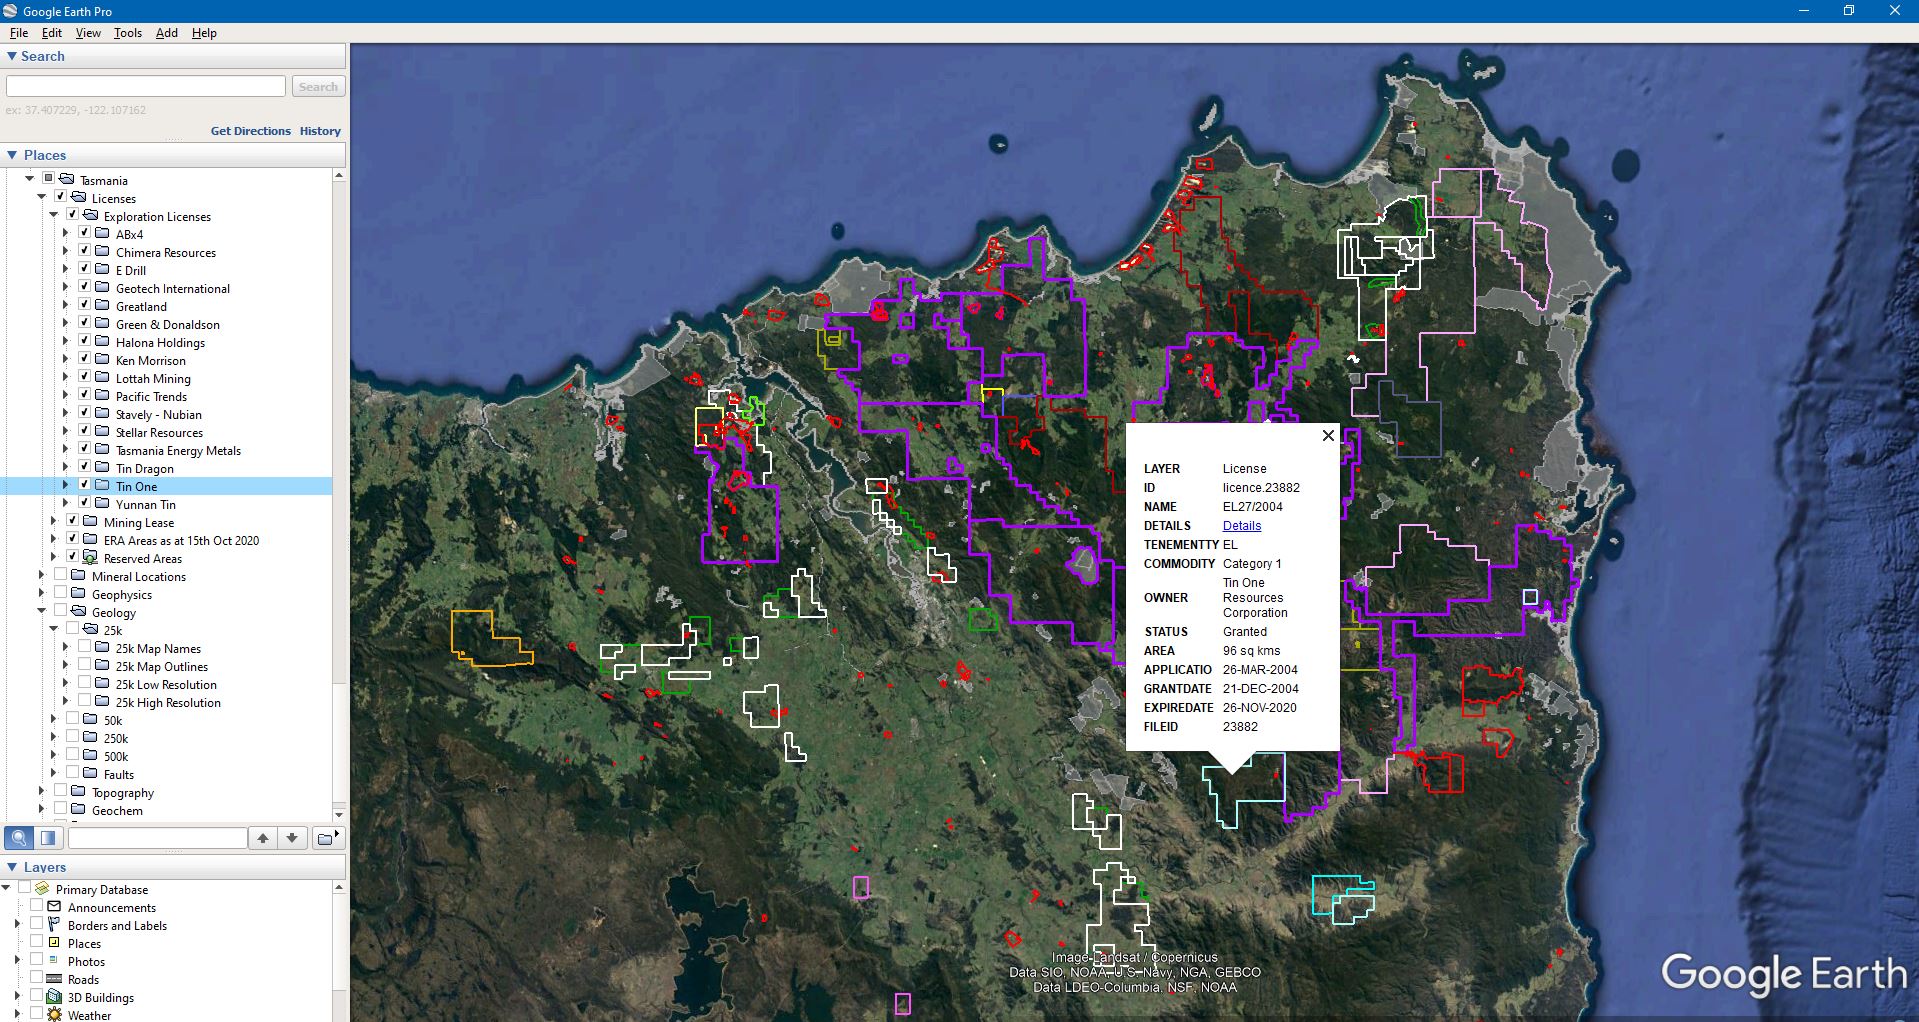Enable the 25k Map Outlines checkbox
This screenshot has width=1919, height=1022.
point(84,666)
